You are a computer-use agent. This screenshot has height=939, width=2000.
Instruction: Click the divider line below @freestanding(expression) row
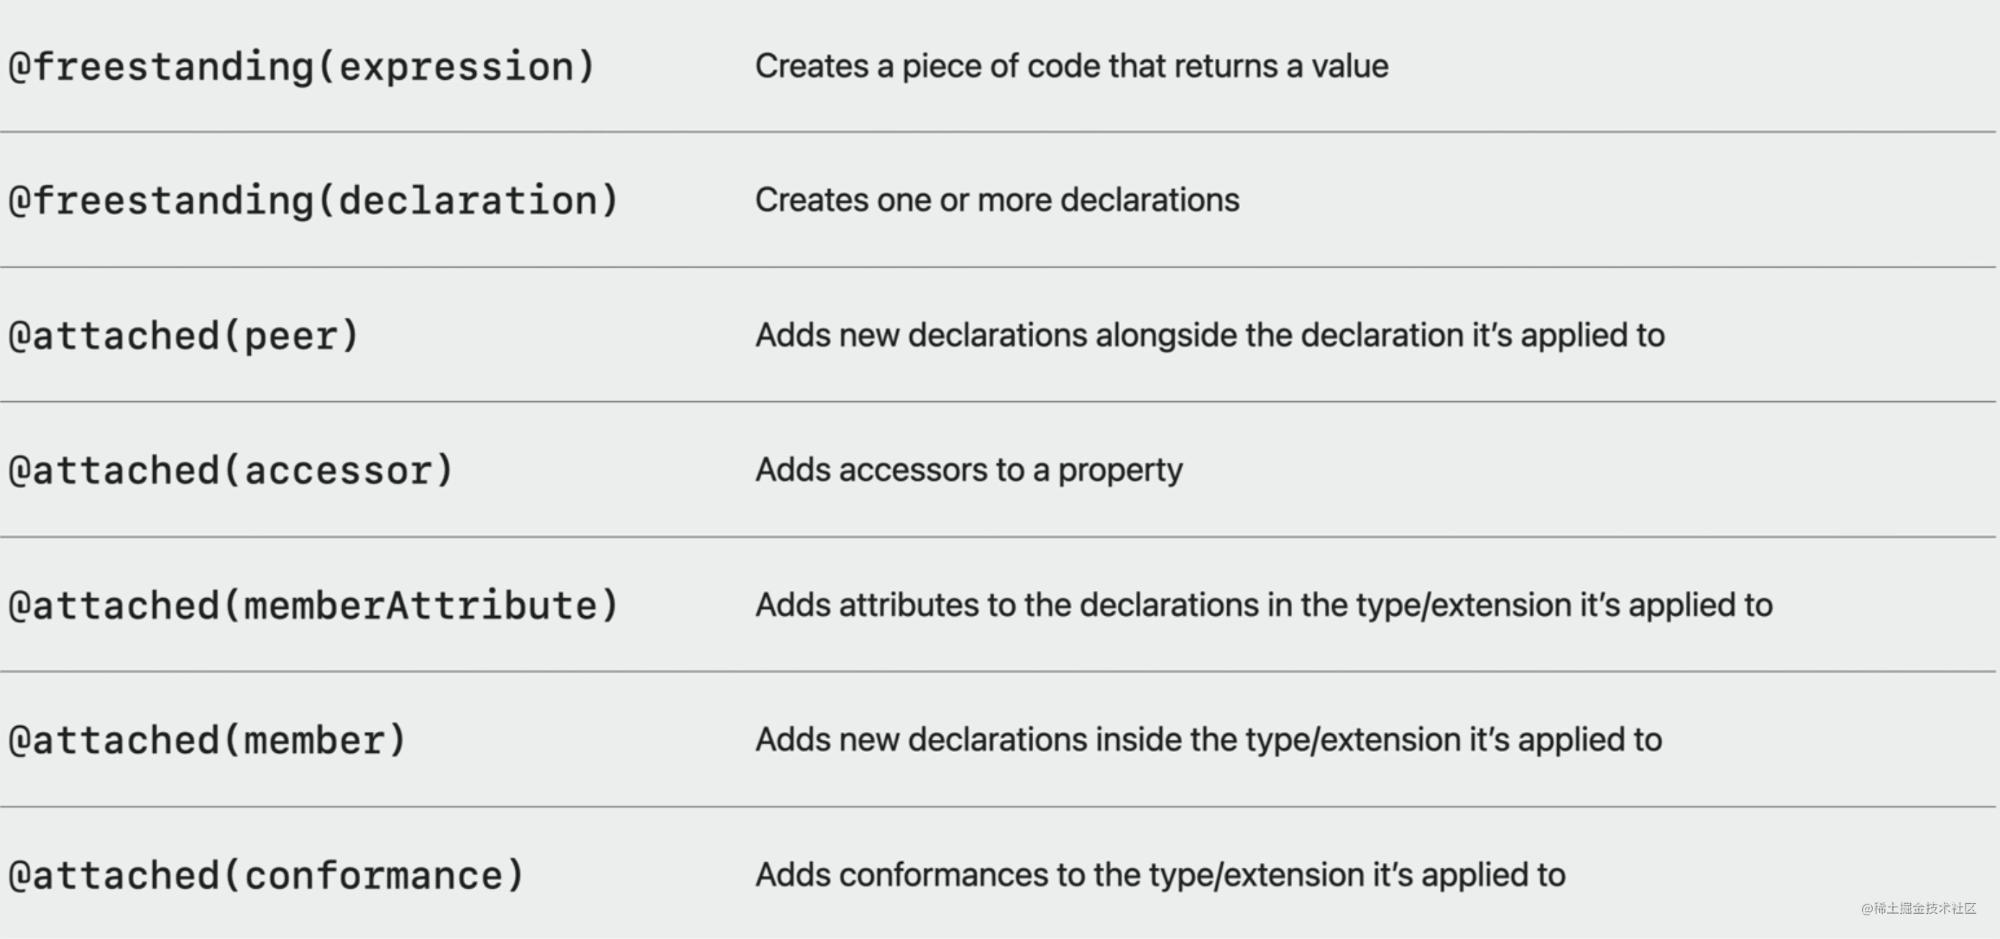998,131
